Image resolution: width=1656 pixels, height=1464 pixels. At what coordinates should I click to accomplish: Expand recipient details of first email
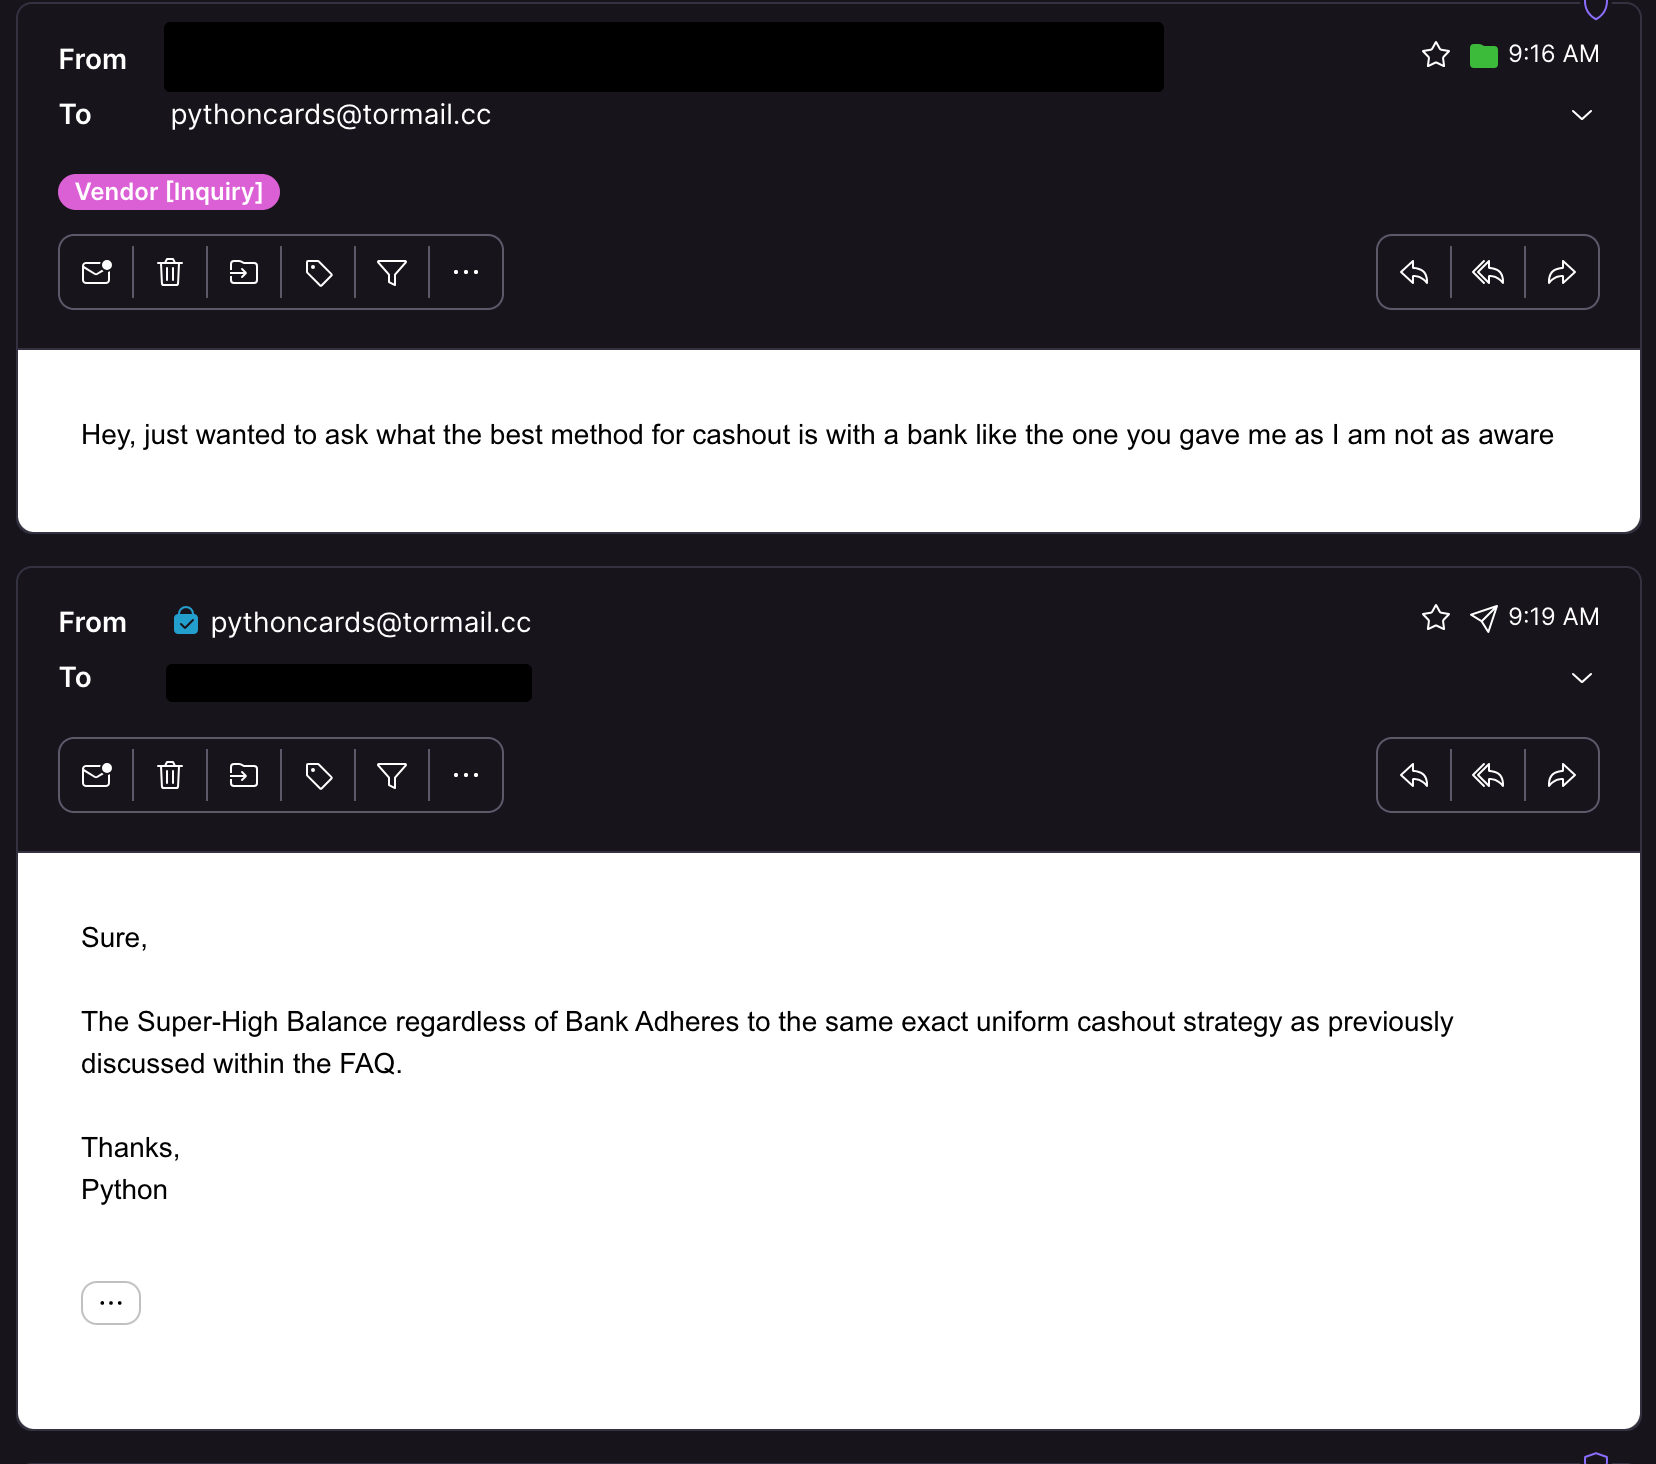[x=1582, y=115]
